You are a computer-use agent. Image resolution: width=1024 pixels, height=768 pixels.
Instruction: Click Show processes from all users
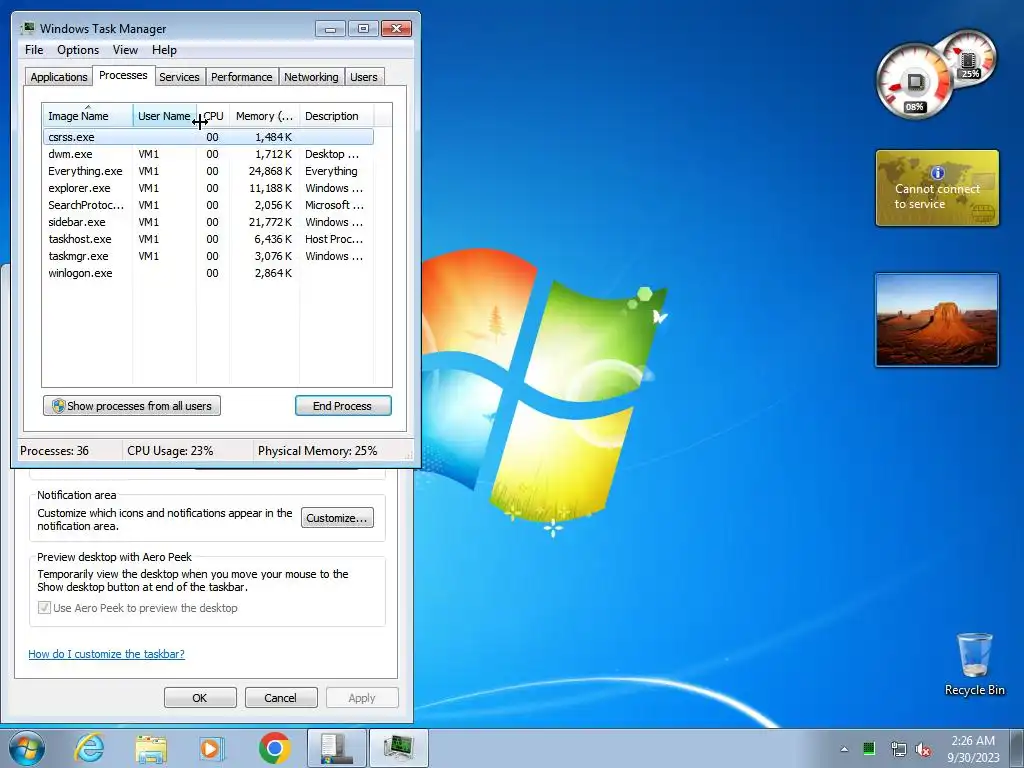pyautogui.click(x=132, y=406)
